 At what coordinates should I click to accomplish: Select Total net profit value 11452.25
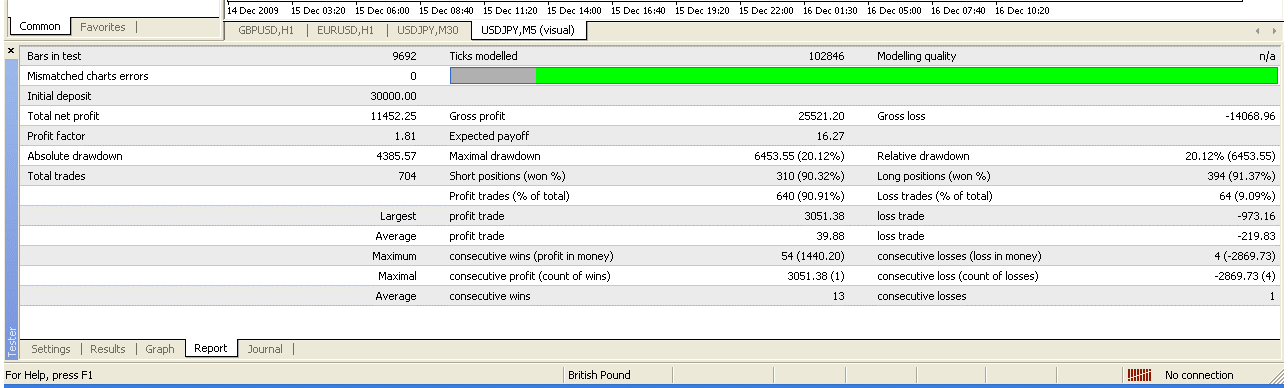[x=393, y=116]
